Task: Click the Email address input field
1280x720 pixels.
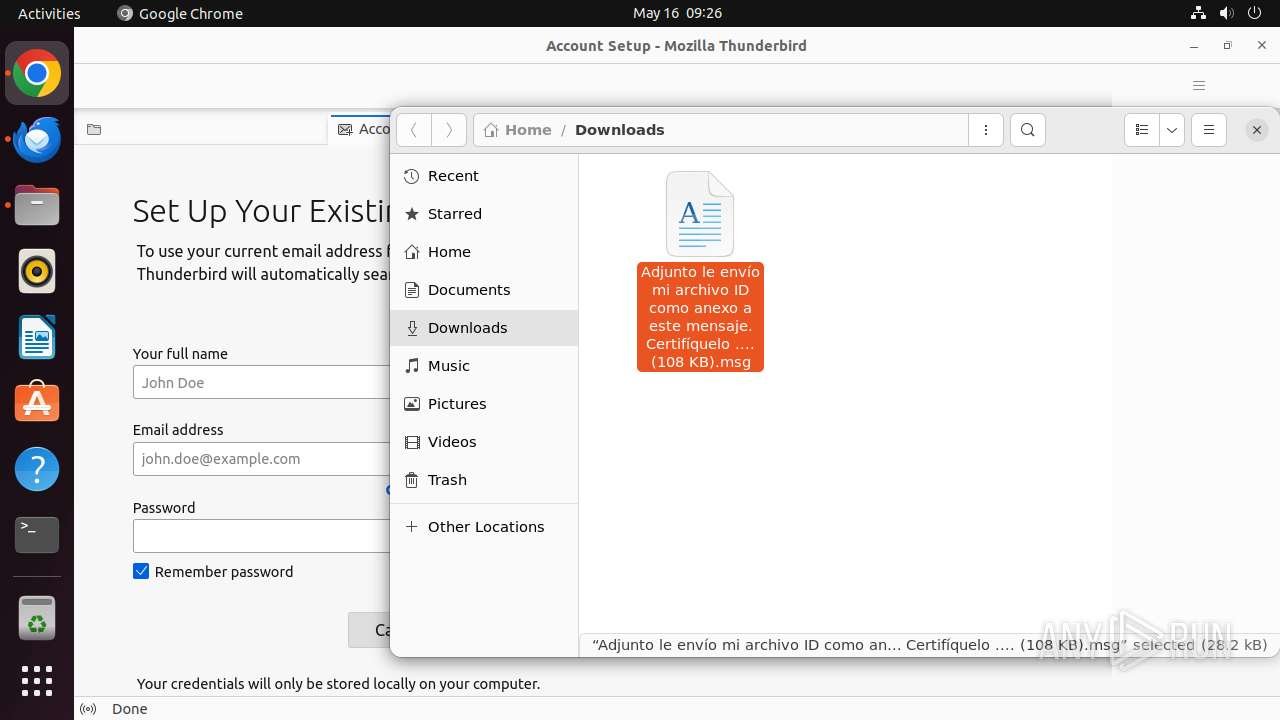Action: [262, 459]
